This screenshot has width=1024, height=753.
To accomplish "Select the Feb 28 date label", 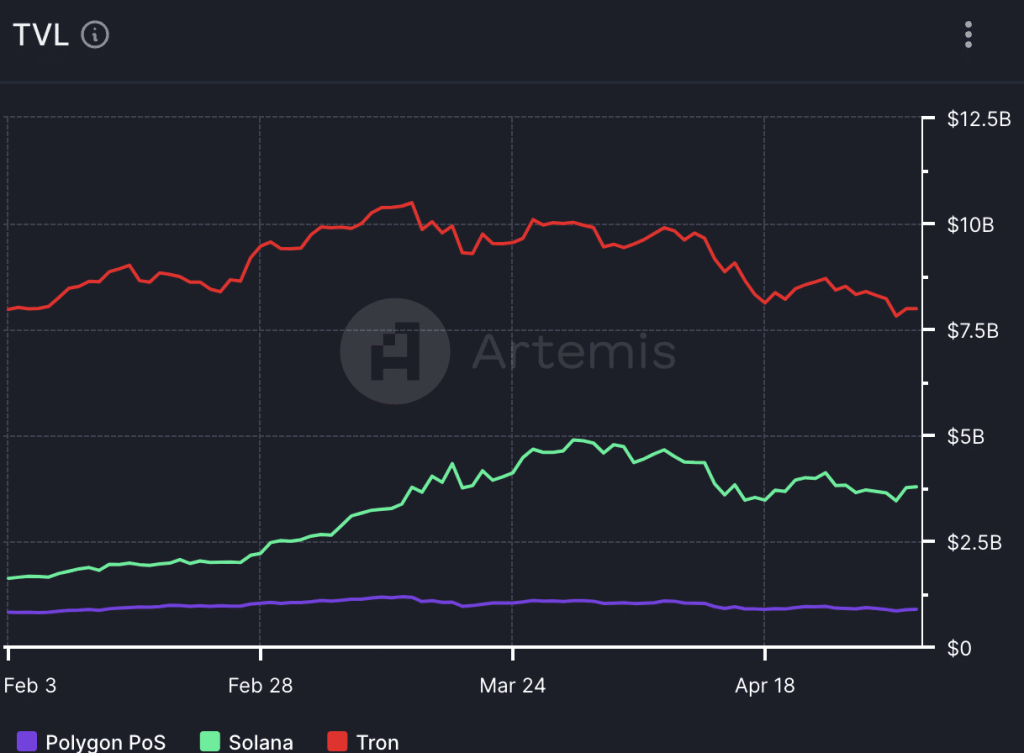I will (260, 686).
